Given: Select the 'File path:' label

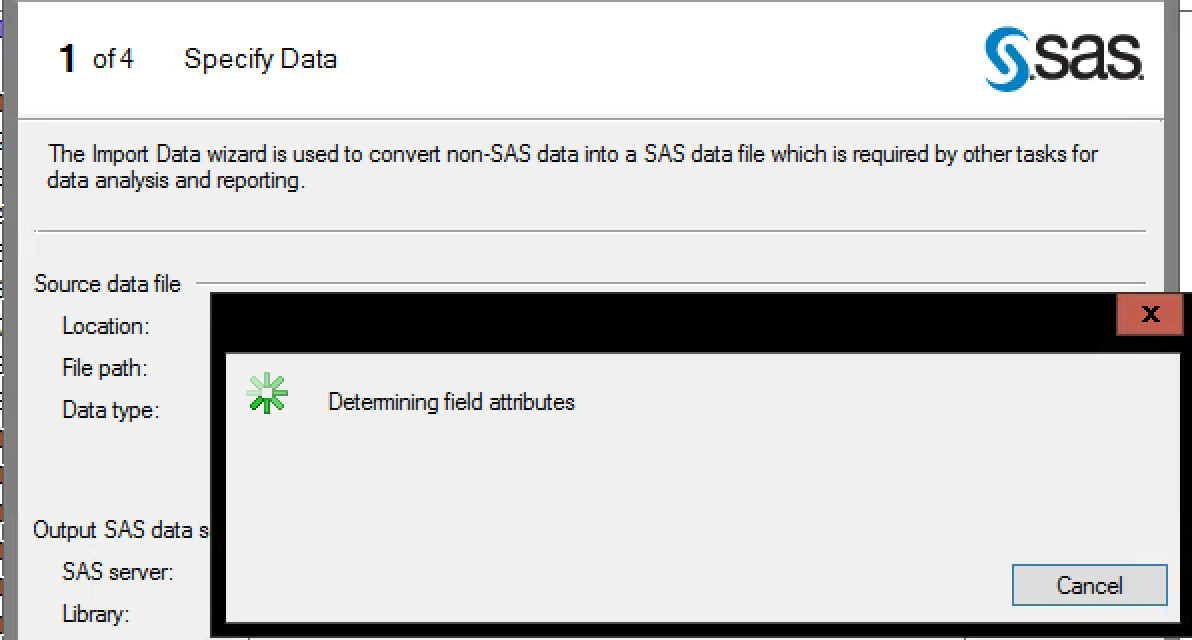Looking at the screenshot, I should click(x=104, y=368).
